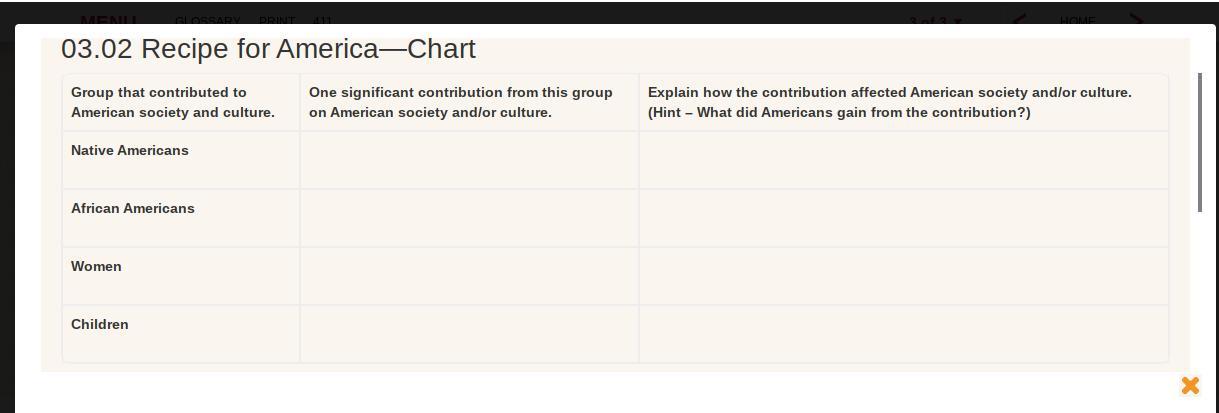Viewport: 1219px width, 413px height.
Task: Go to the previous page arrow
Action: tap(1019, 20)
